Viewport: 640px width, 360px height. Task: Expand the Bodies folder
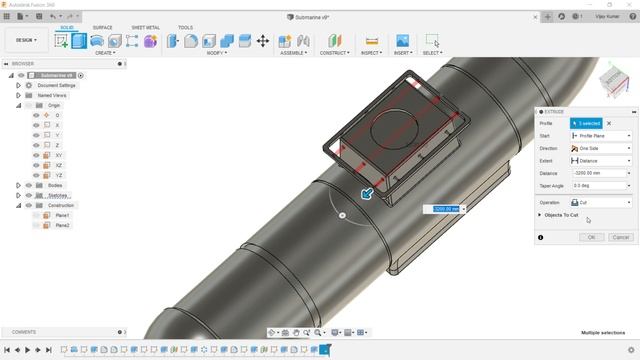[18, 185]
